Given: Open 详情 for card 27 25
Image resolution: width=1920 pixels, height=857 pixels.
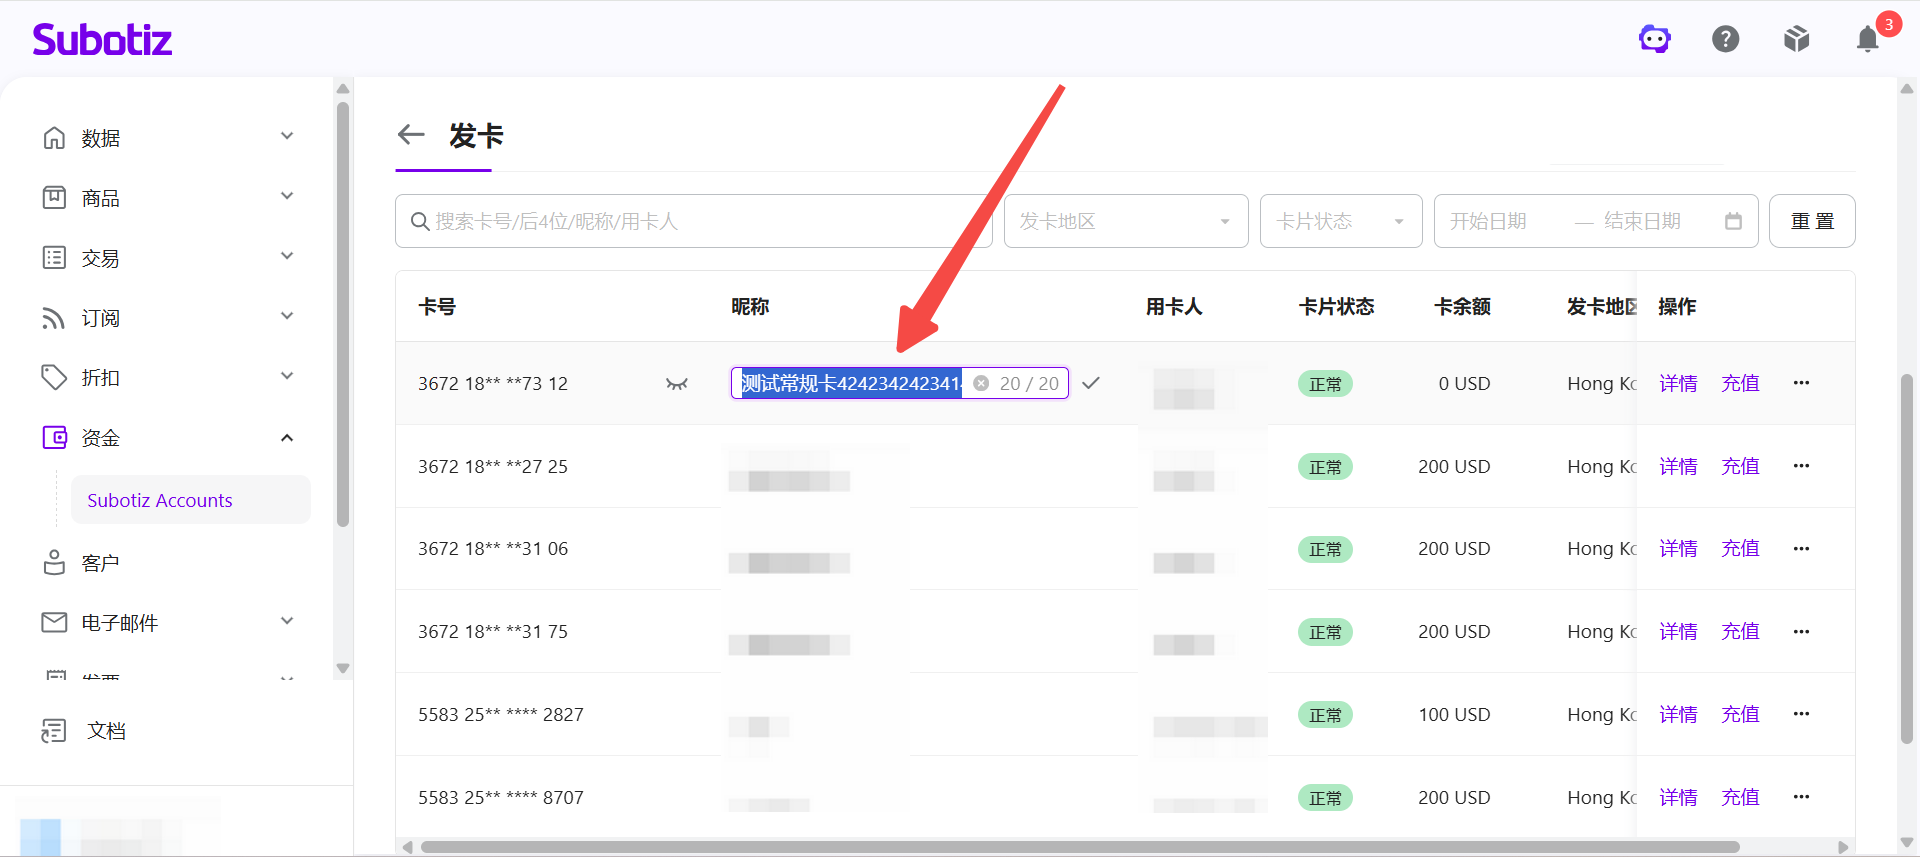Looking at the screenshot, I should point(1678,466).
